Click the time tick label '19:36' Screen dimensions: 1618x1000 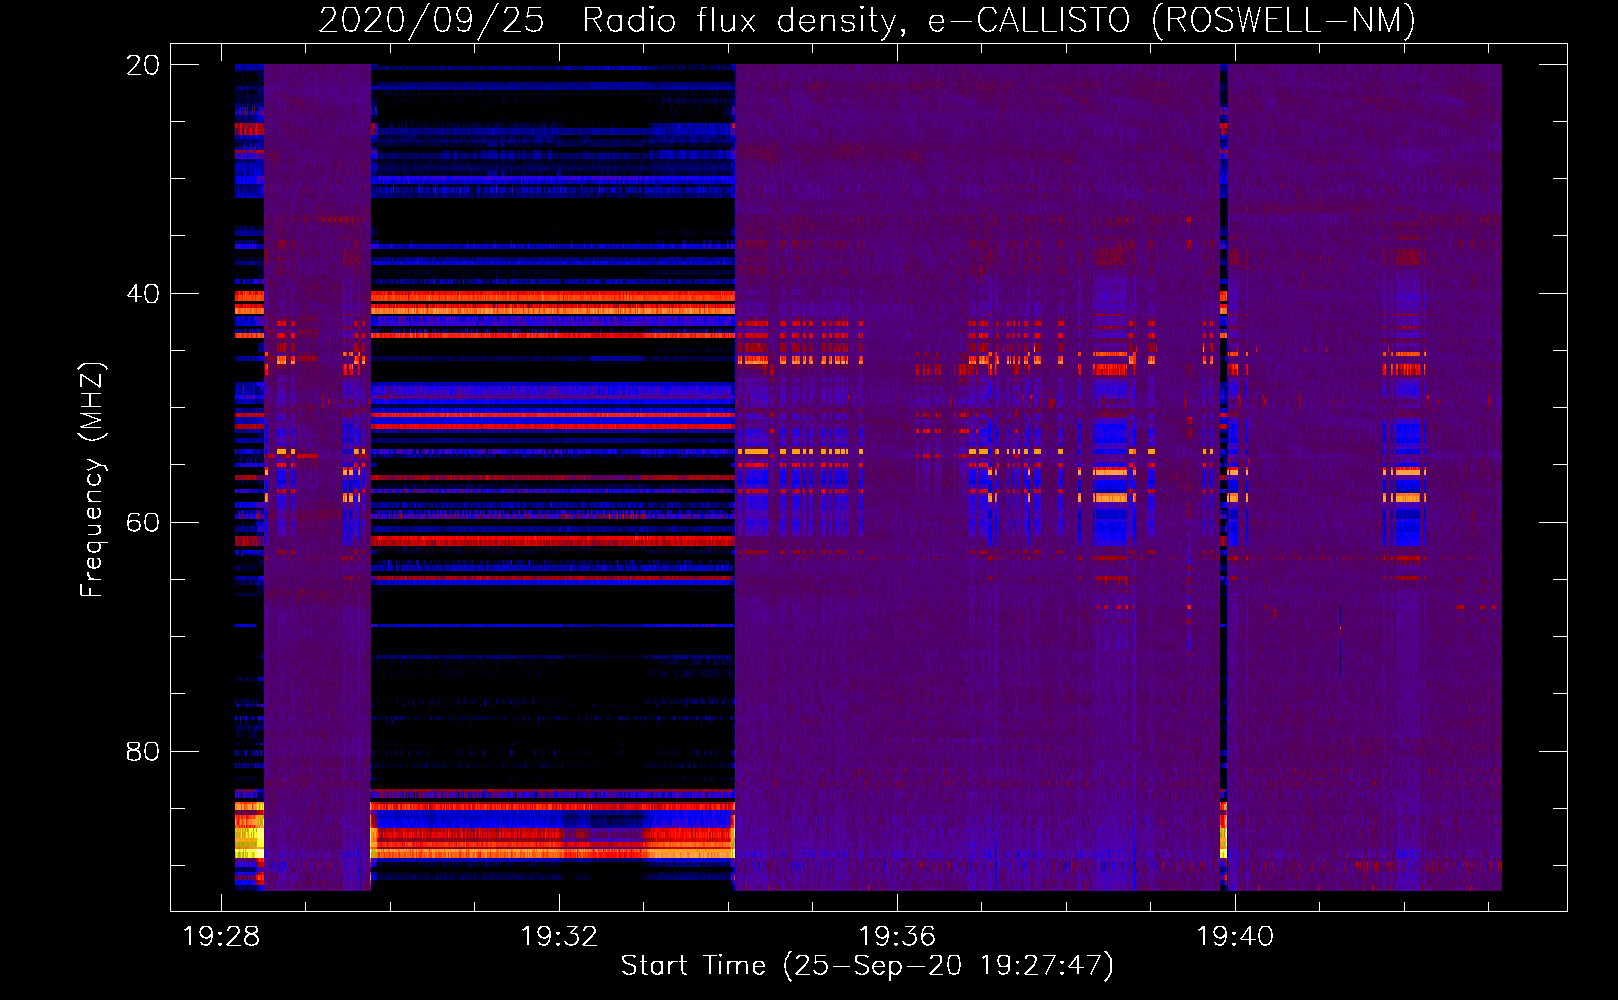[897, 936]
